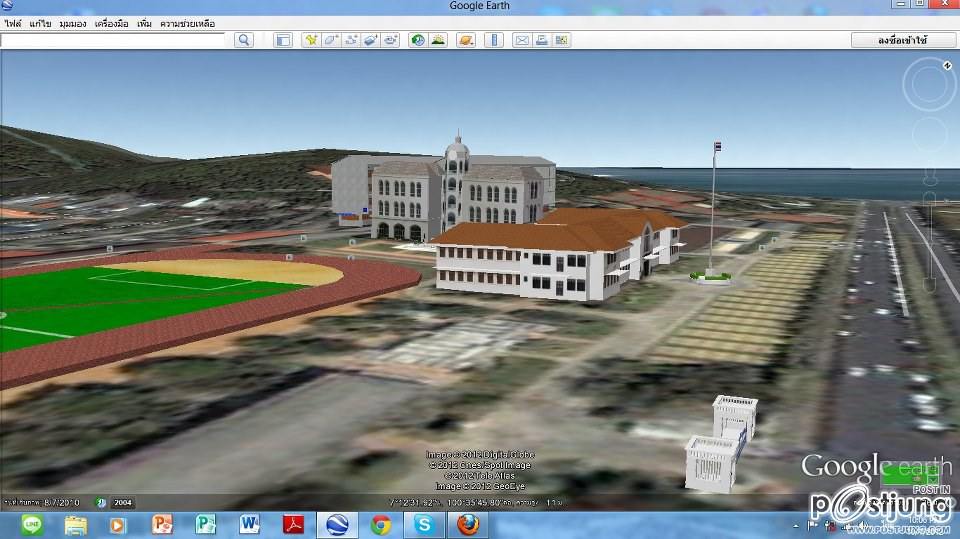Open Skype from the taskbar
Screen dimensions: 960x539
tap(424, 525)
